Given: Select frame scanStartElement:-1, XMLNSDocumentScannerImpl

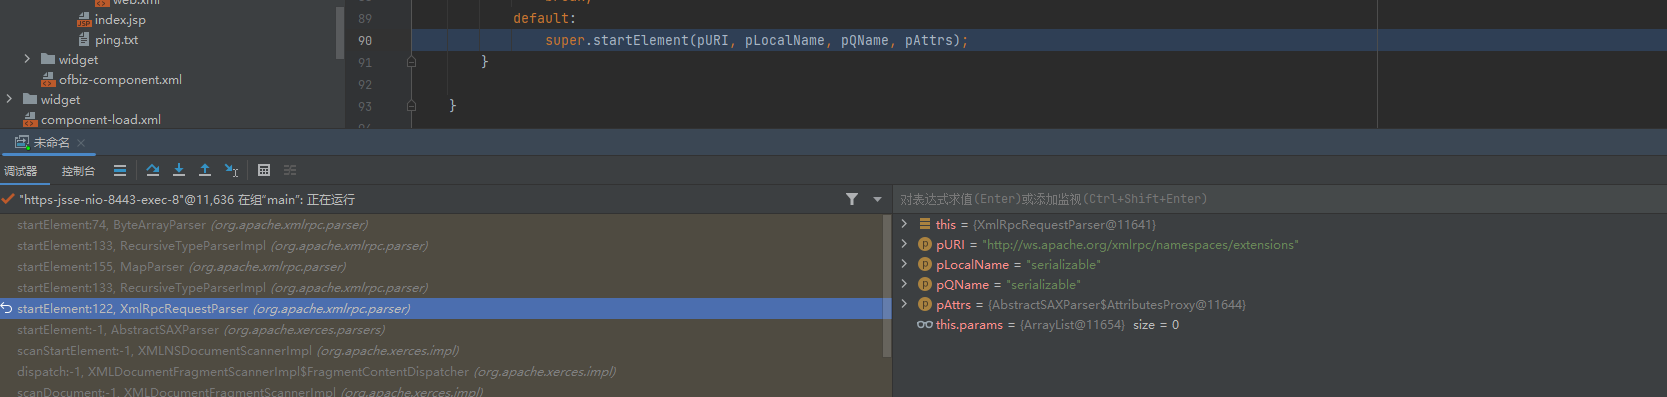Looking at the screenshot, I should [441, 351].
